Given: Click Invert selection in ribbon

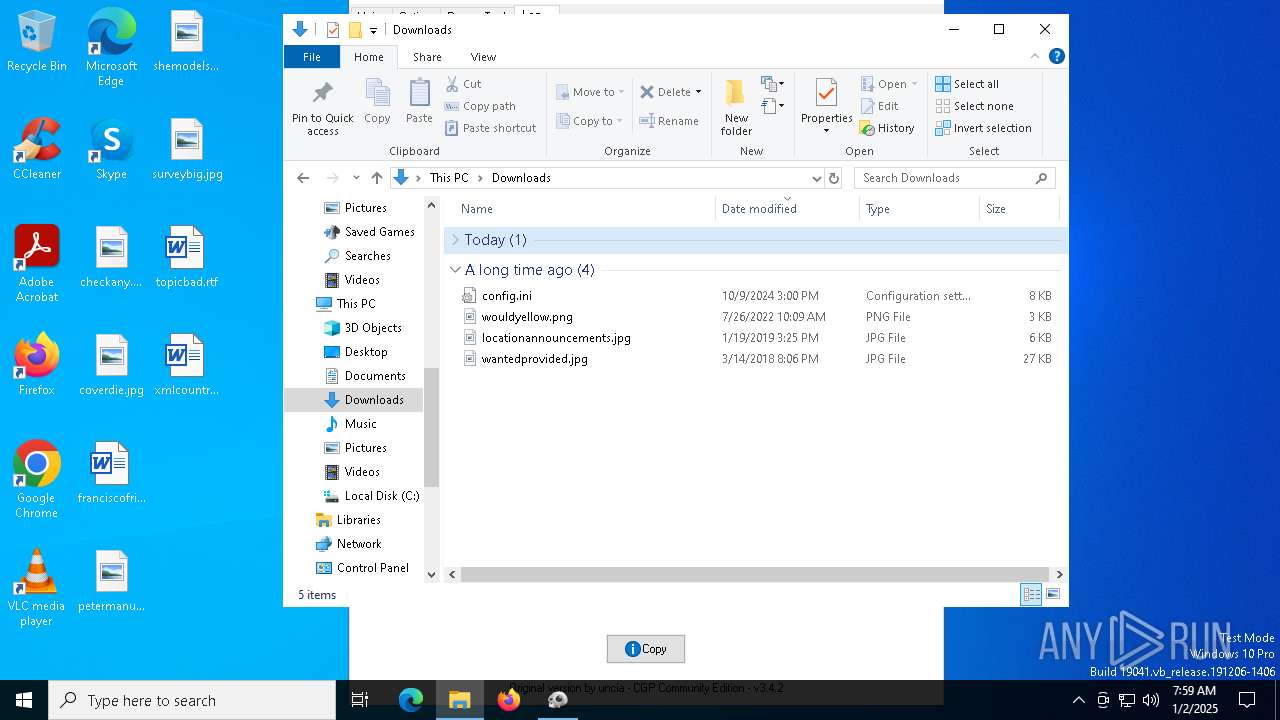Looking at the screenshot, I should 983,128.
